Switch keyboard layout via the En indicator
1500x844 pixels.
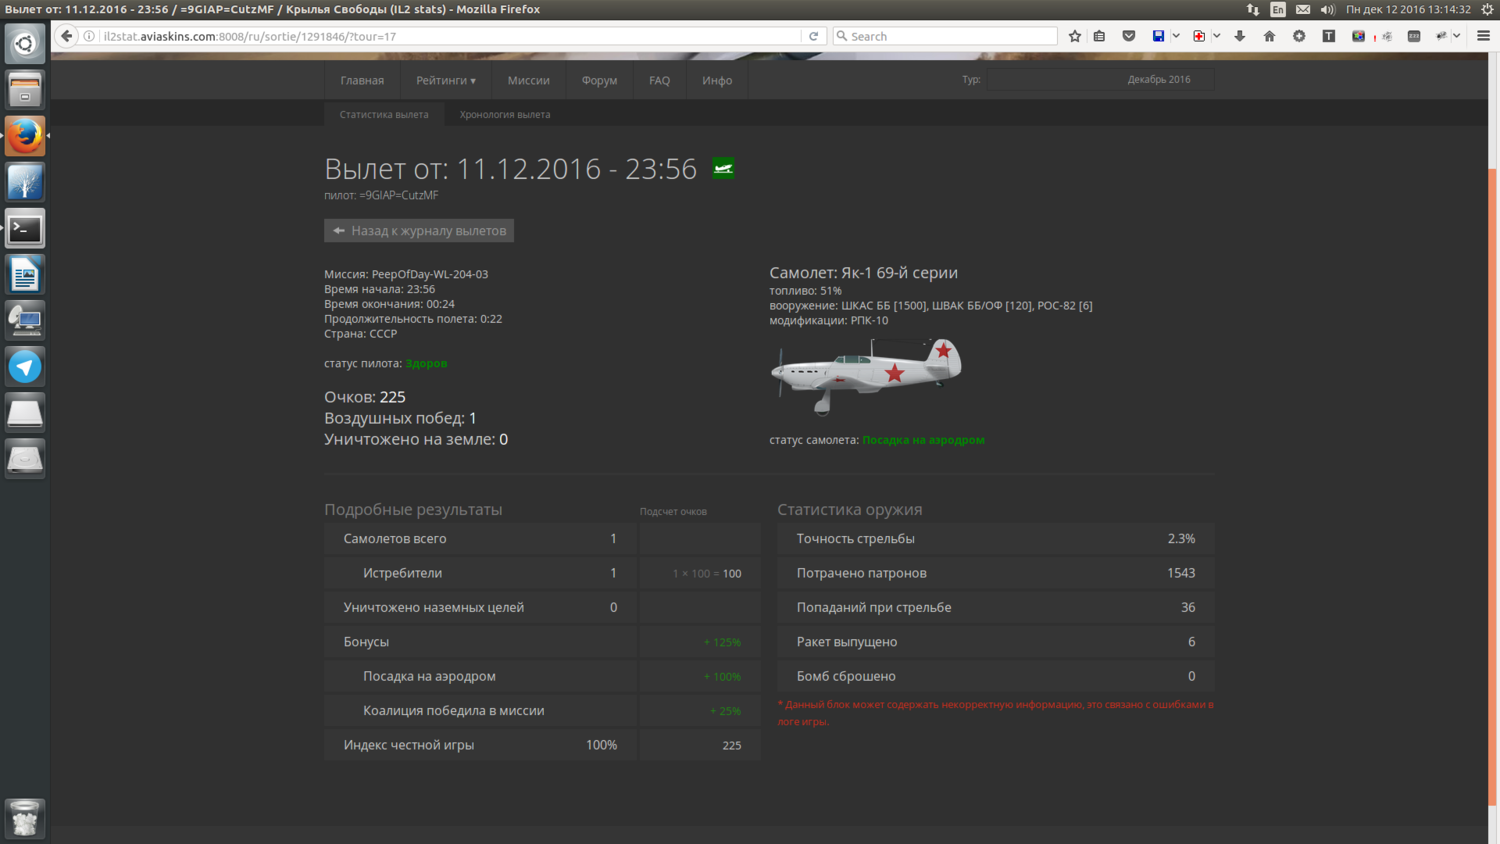click(1278, 9)
